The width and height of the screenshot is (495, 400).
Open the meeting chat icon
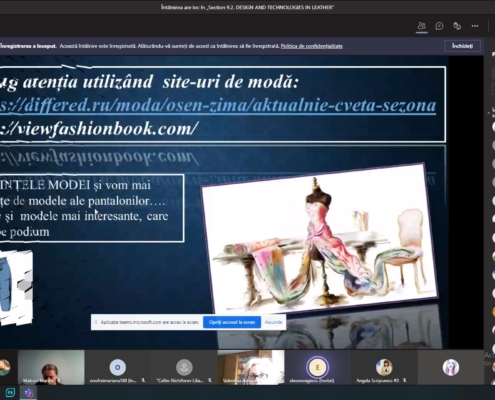coord(439,26)
